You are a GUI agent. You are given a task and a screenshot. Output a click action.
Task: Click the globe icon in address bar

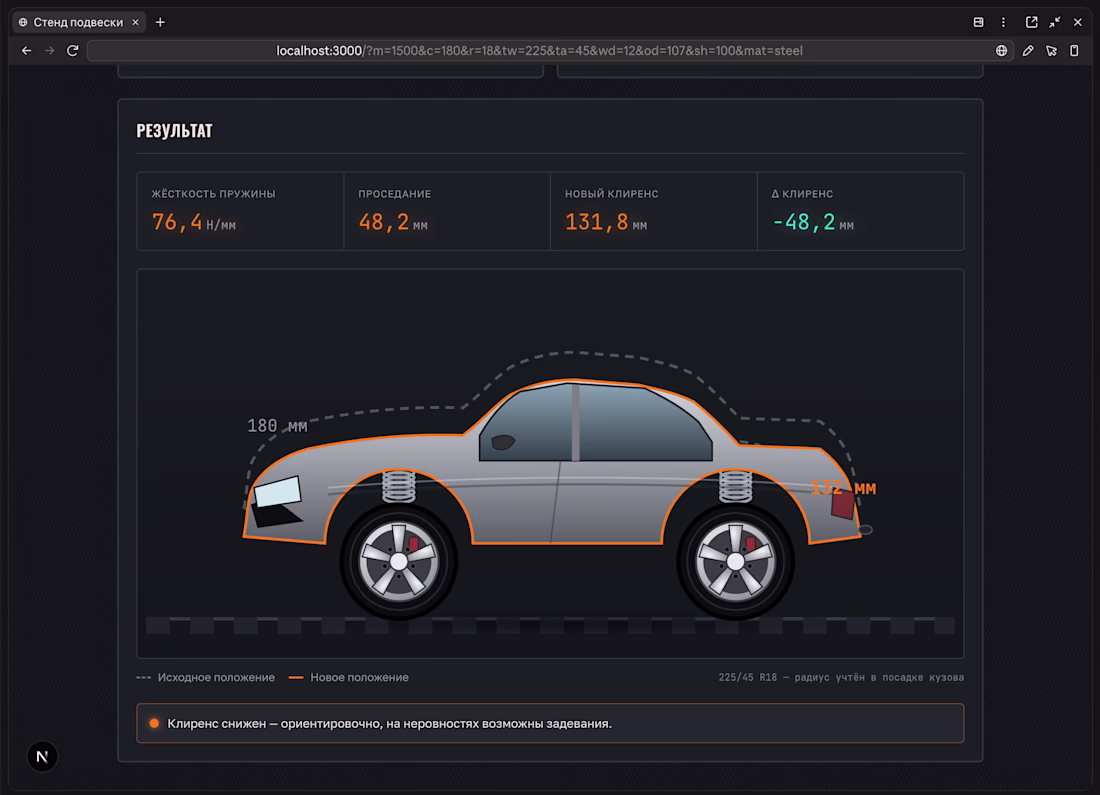coord(1001,51)
